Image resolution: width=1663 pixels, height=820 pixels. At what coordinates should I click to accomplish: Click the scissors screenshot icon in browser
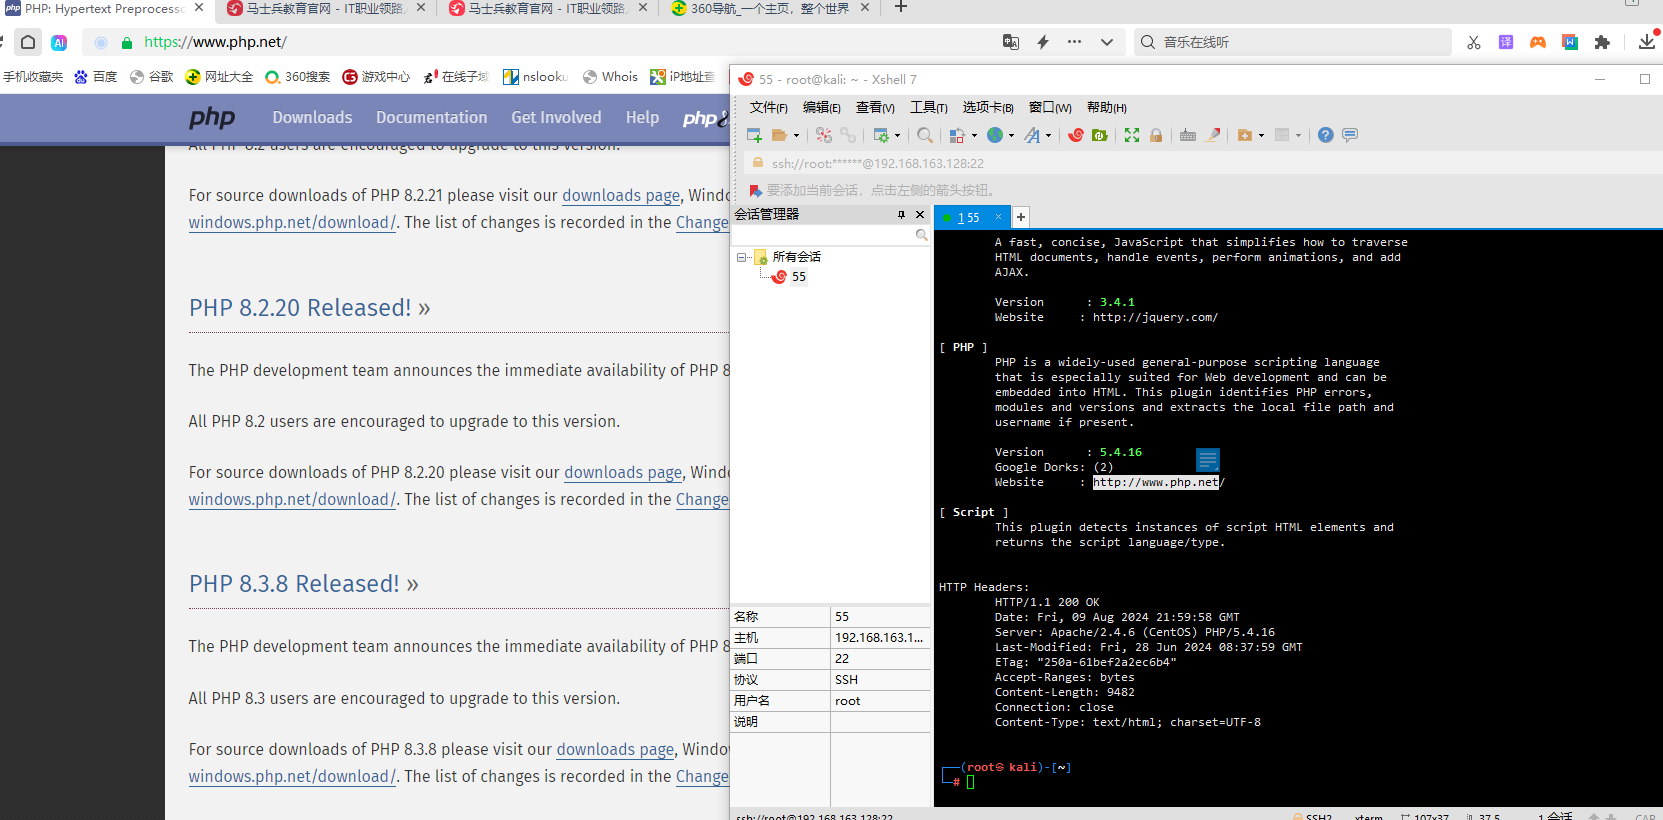click(x=1474, y=42)
